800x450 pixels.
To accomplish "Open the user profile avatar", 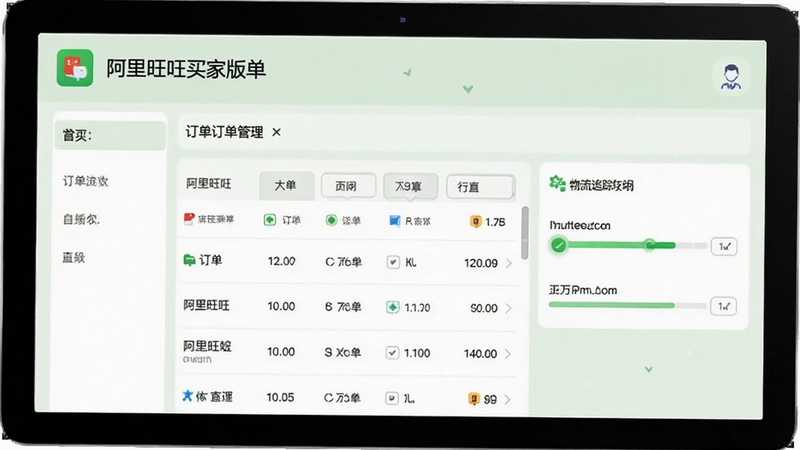I will [x=731, y=77].
